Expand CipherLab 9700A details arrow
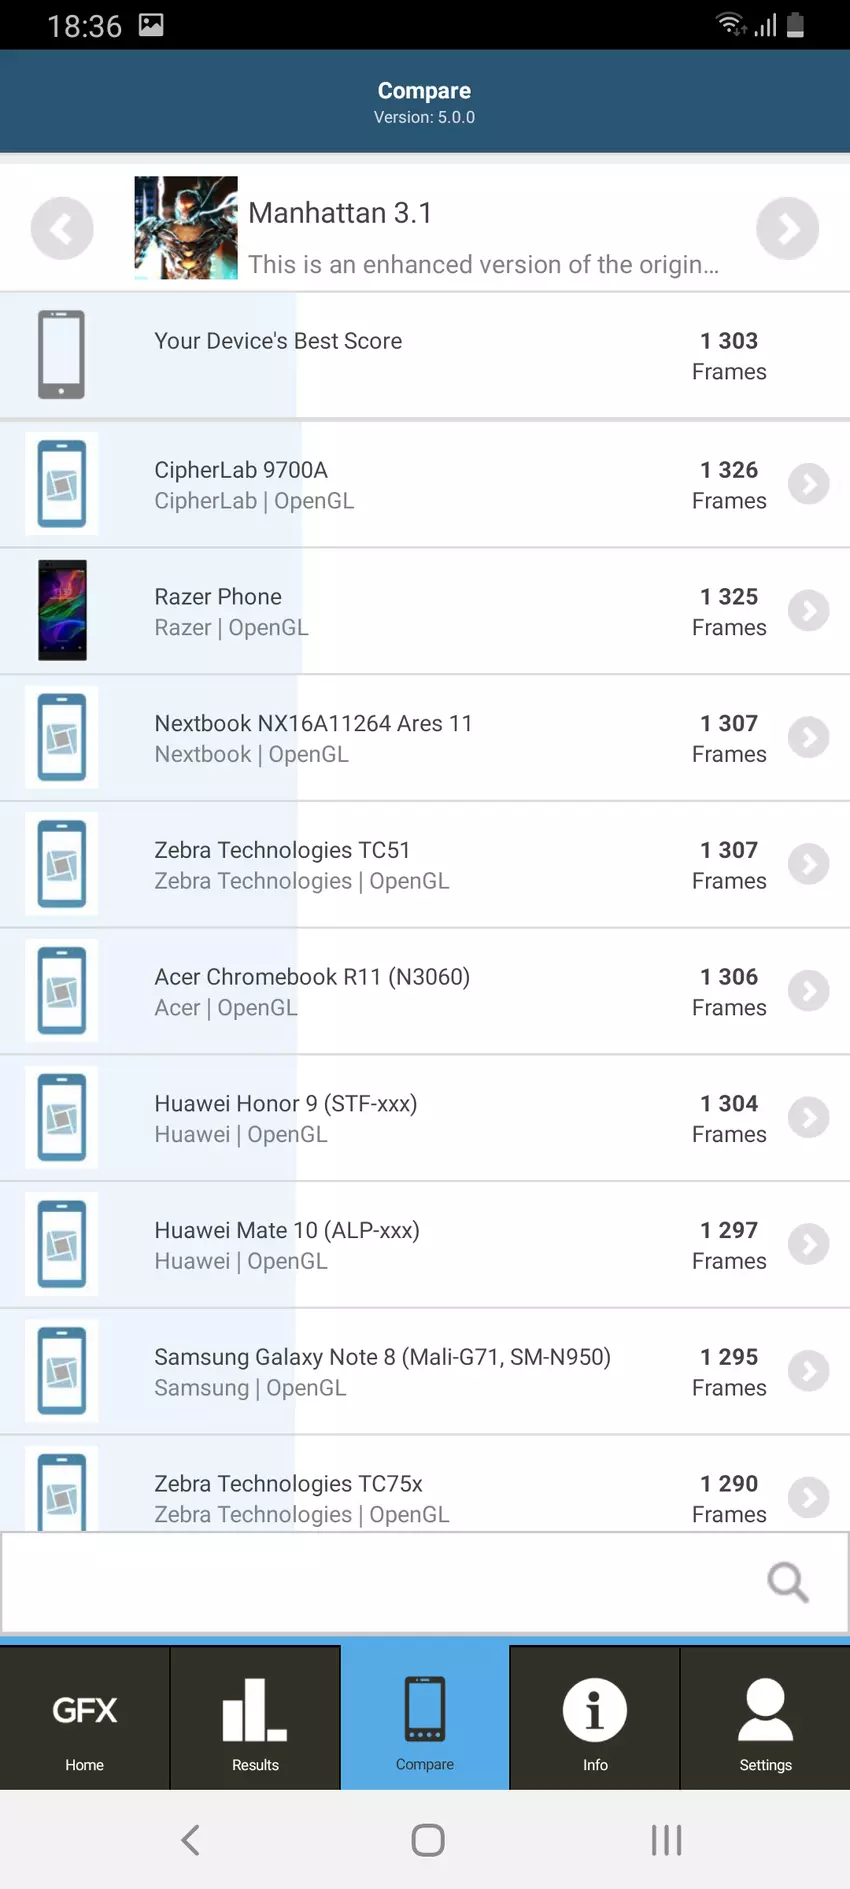This screenshot has height=1889, width=850. coord(808,484)
